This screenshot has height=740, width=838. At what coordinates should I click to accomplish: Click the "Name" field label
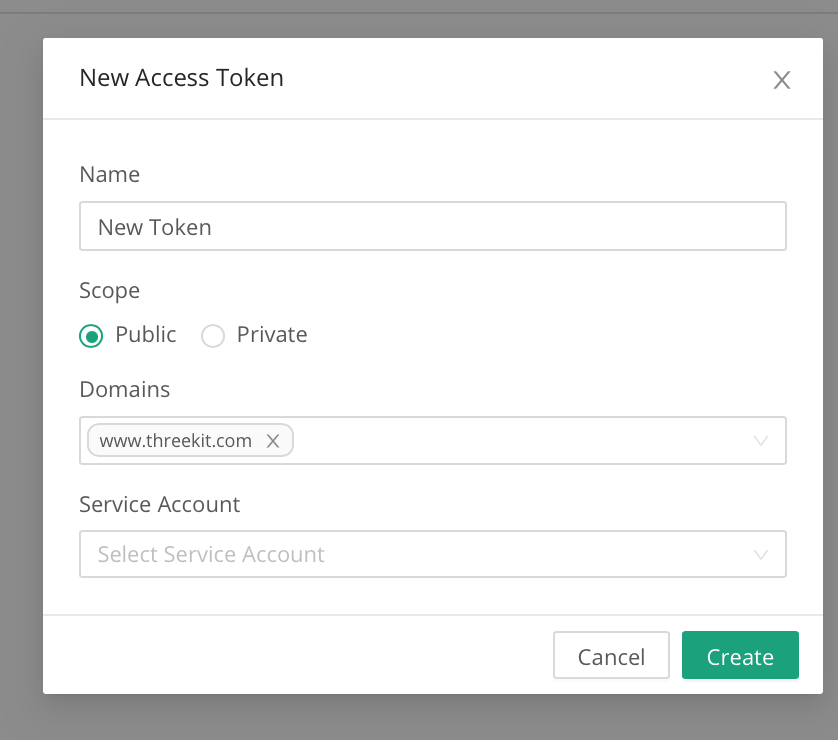pos(109,174)
